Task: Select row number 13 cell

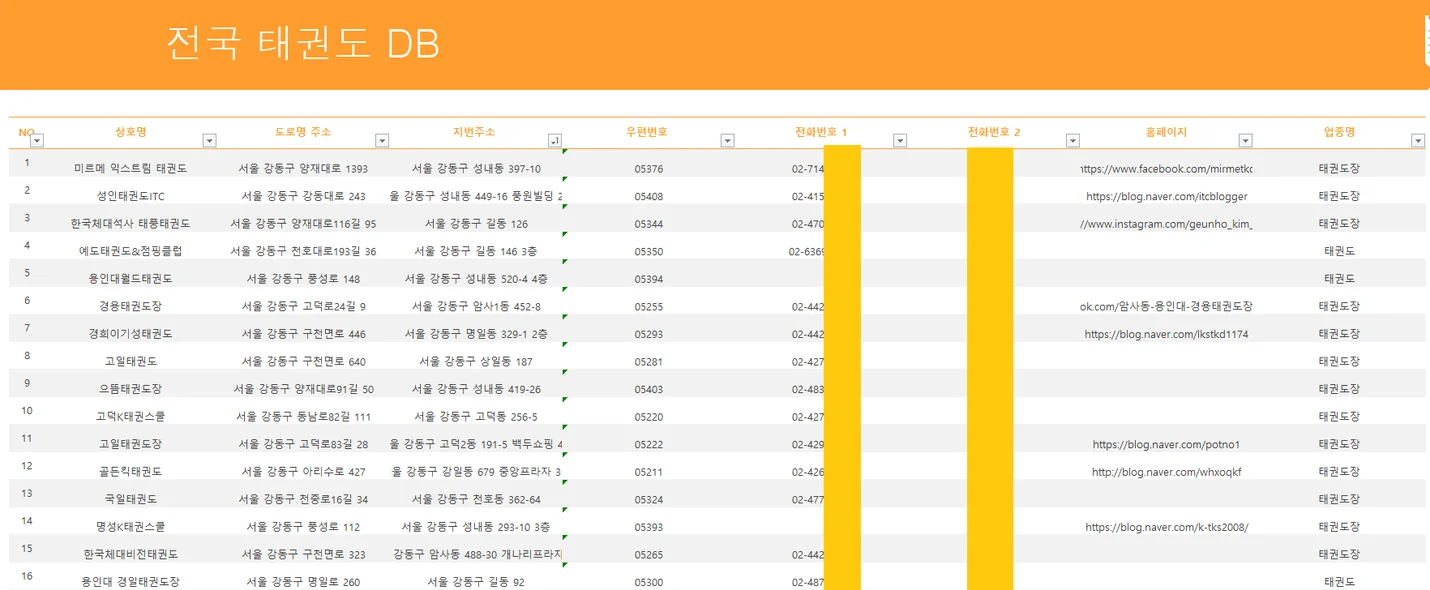Action: tap(27, 493)
